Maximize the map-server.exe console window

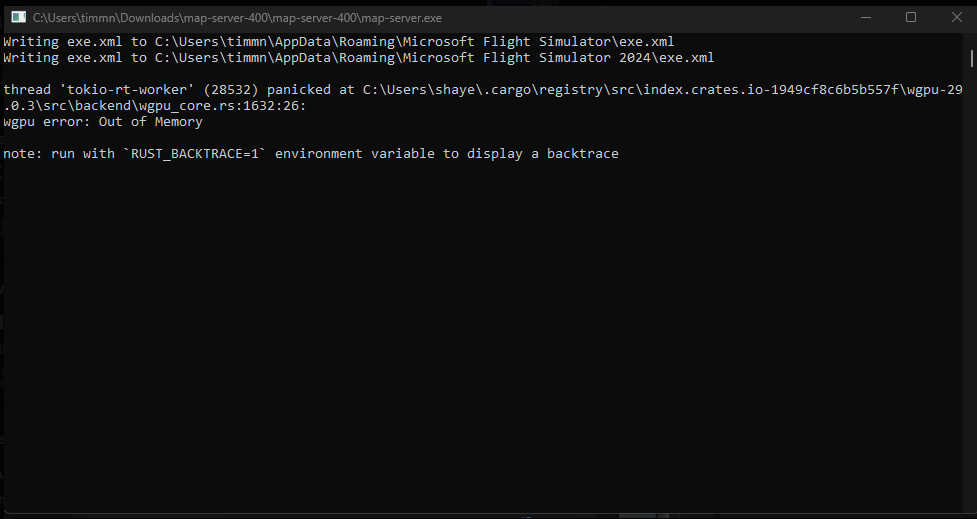(x=911, y=17)
